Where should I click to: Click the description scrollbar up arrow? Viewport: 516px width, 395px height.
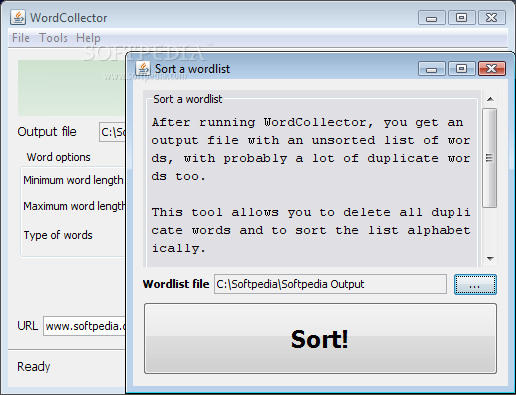[x=490, y=99]
